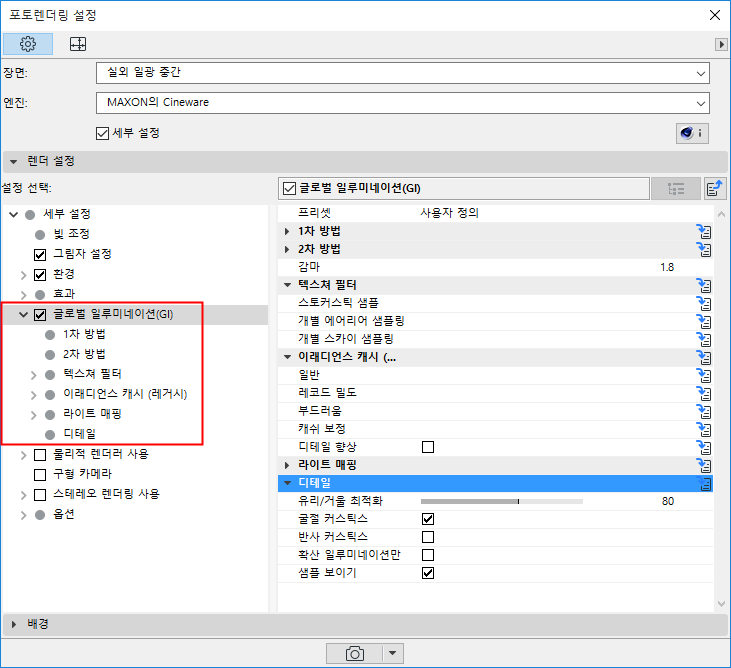Image resolution: width=731 pixels, height=668 pixels.
Task: Click the link icon on 라이트 매핑 row
Action: click(x=704, y=465)
